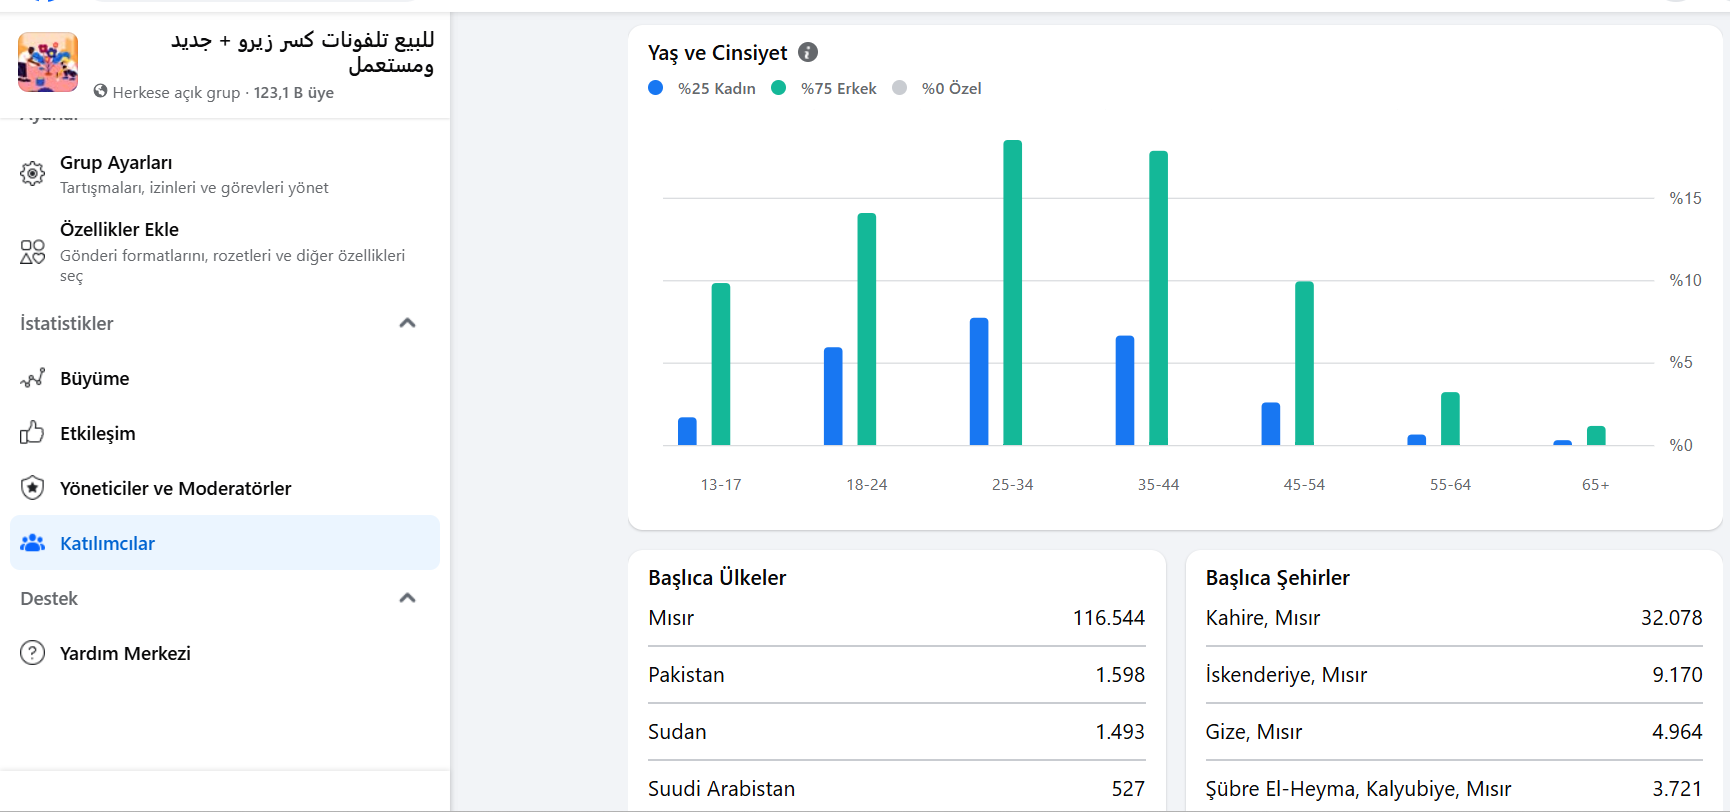Click the info icon beside Yaş ve Cinsiyet

[x=808, y=52]
